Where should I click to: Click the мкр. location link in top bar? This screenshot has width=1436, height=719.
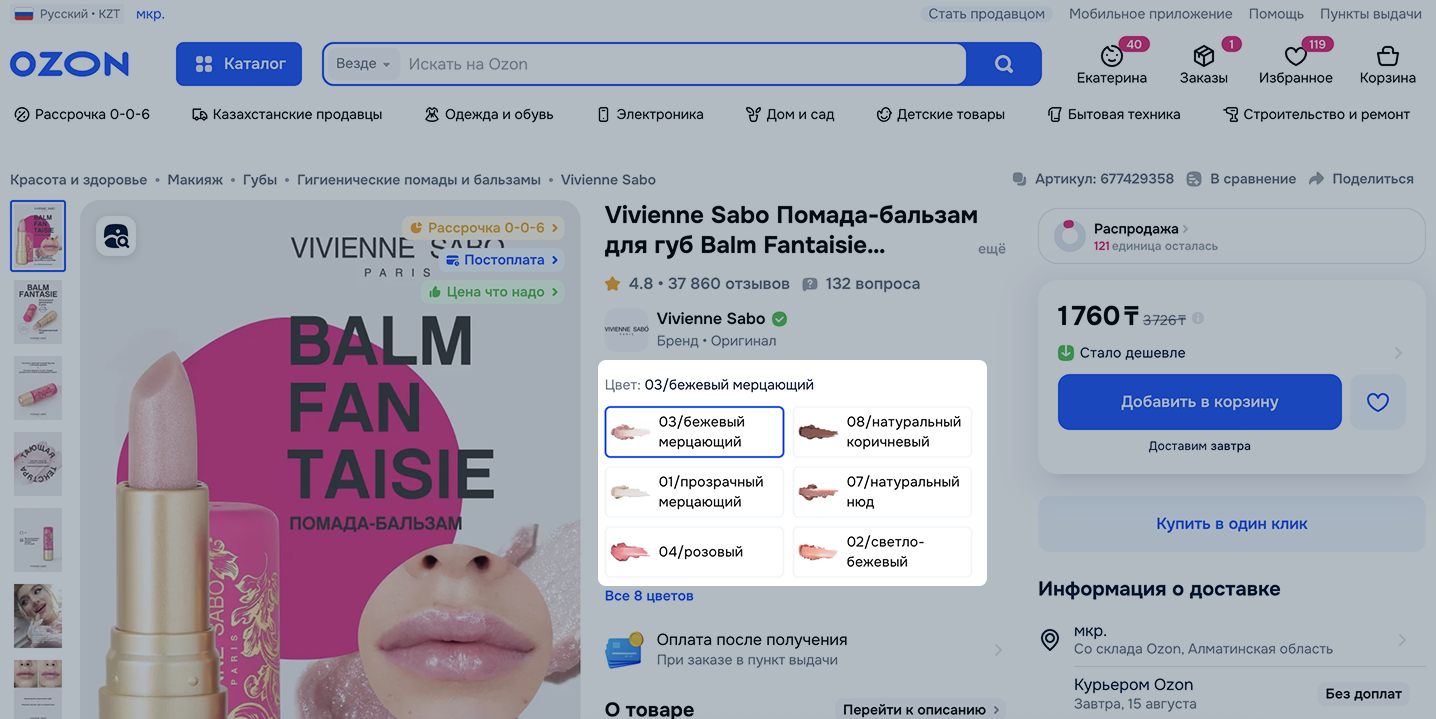pyautogui.click(x=150, y=14)
